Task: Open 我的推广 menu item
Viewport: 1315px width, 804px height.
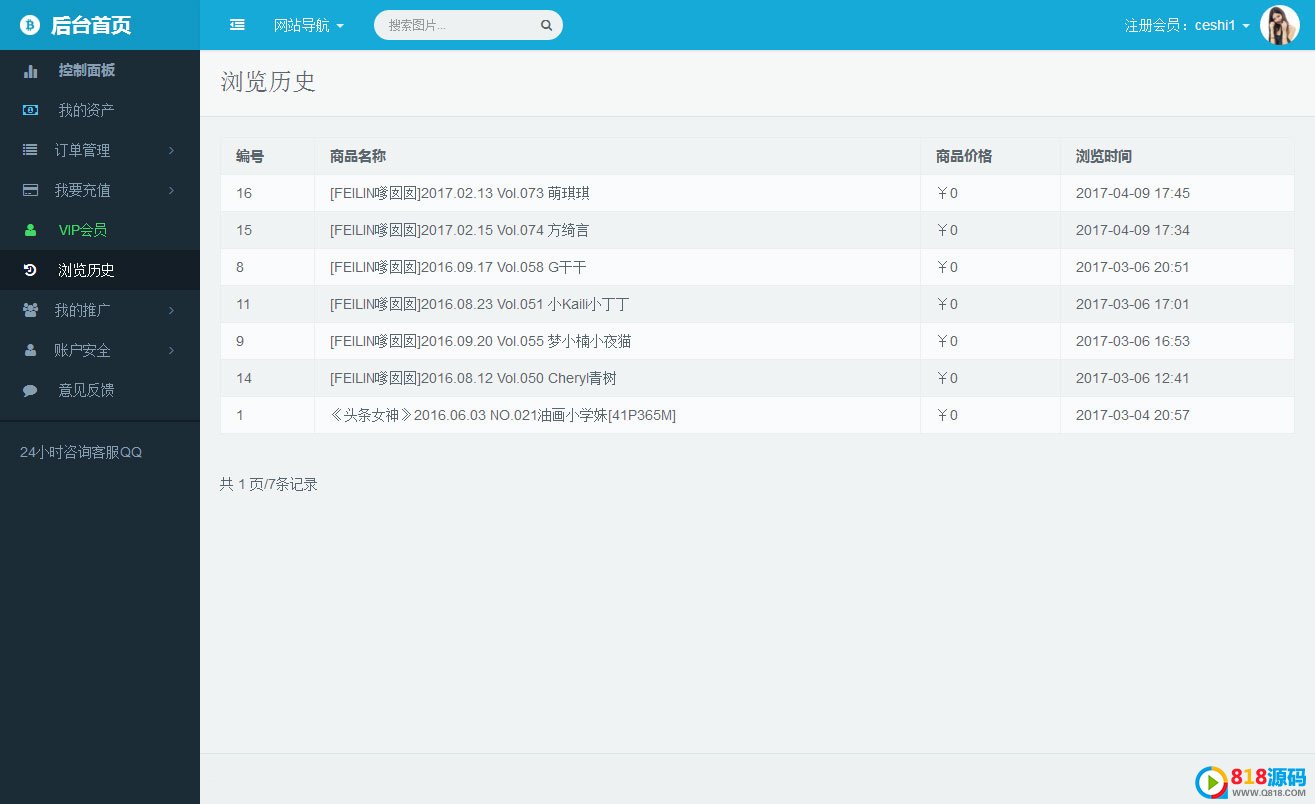Action: [x=82, y=310]
